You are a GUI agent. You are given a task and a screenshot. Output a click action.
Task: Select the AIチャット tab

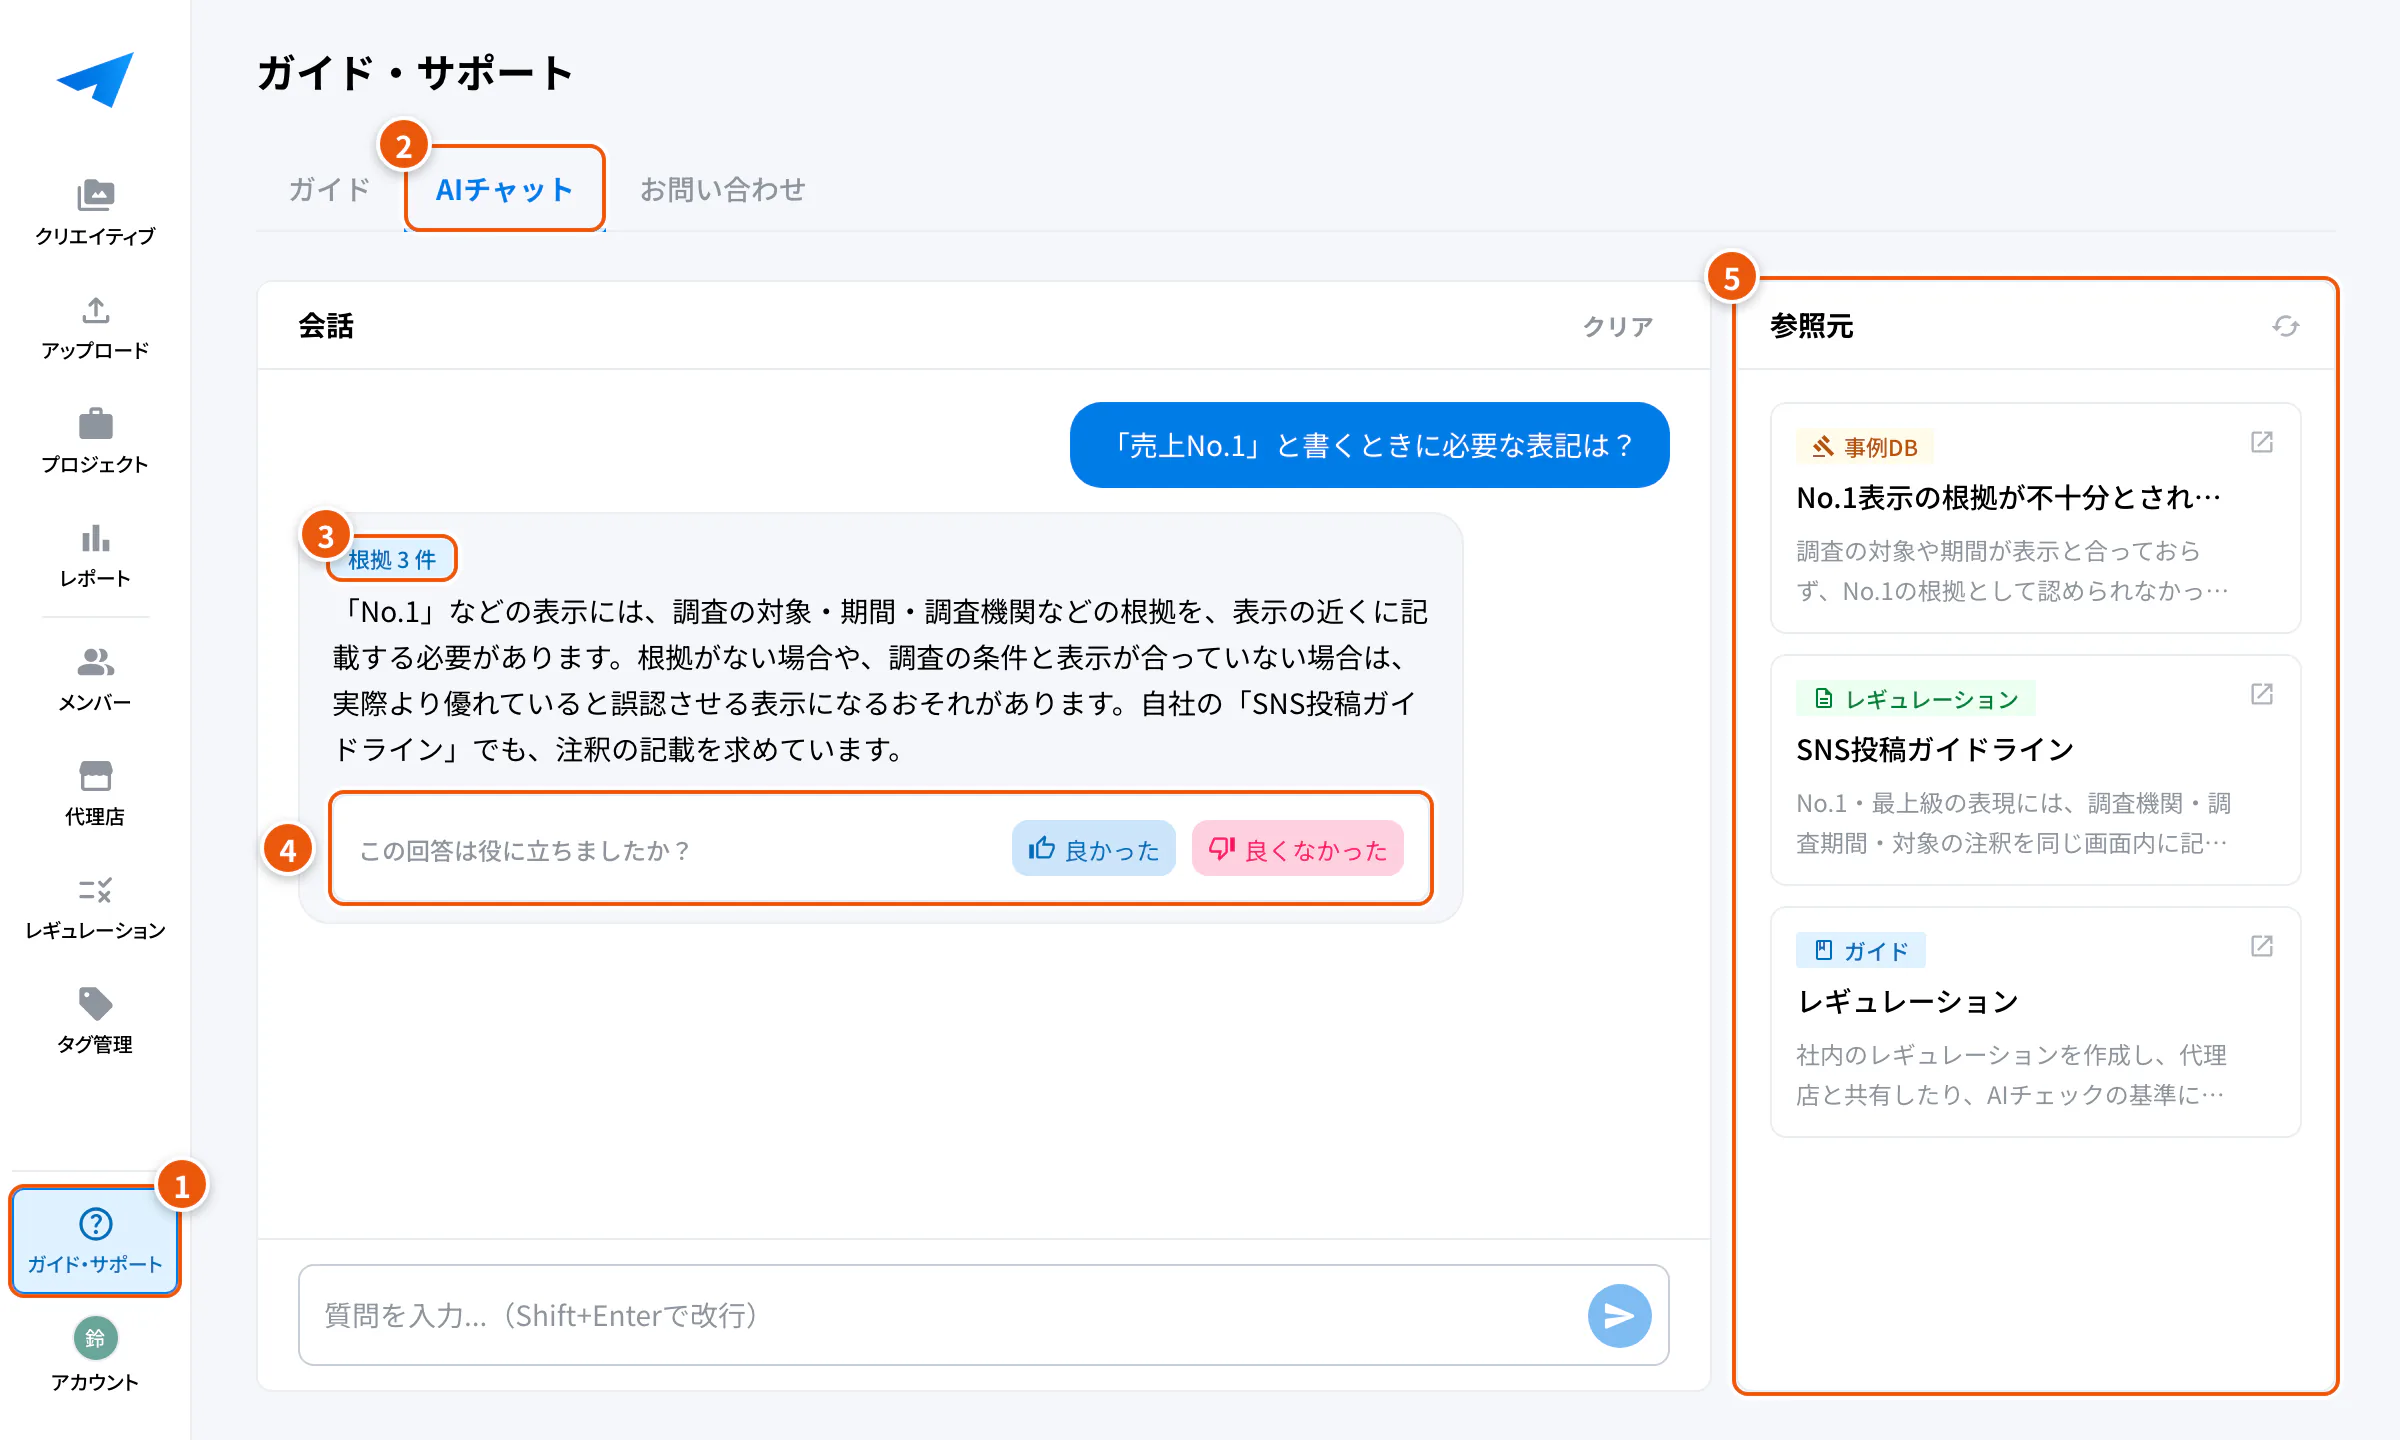[504, 189]
